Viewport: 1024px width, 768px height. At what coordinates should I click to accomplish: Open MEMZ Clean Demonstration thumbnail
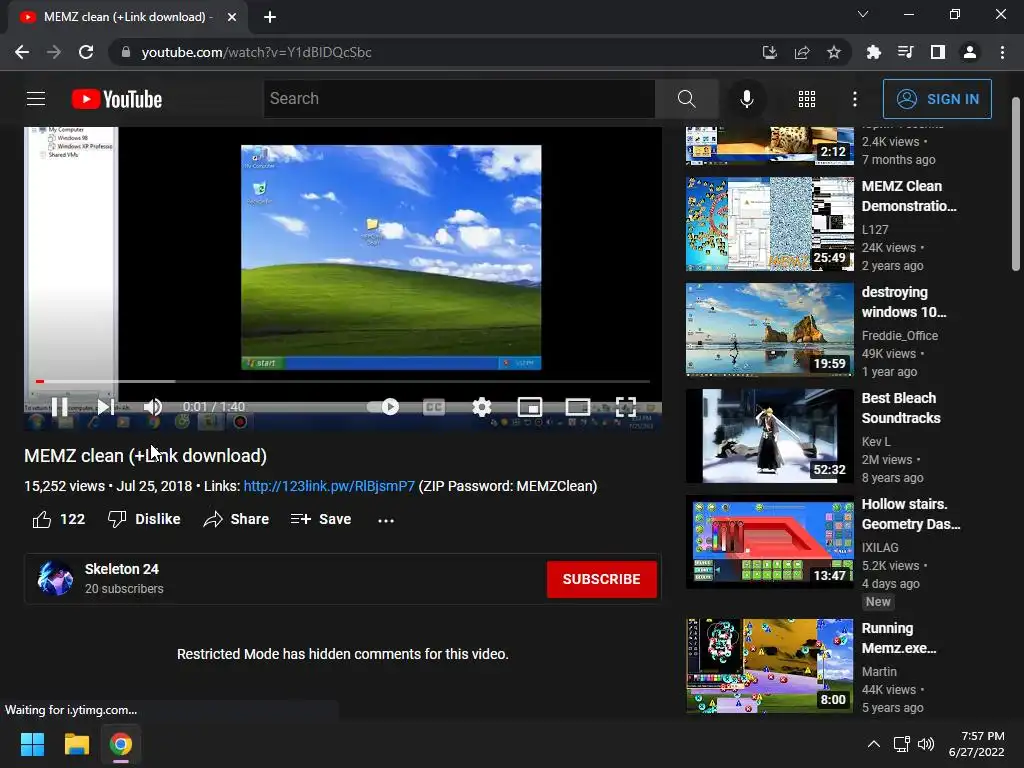(769, 223)
